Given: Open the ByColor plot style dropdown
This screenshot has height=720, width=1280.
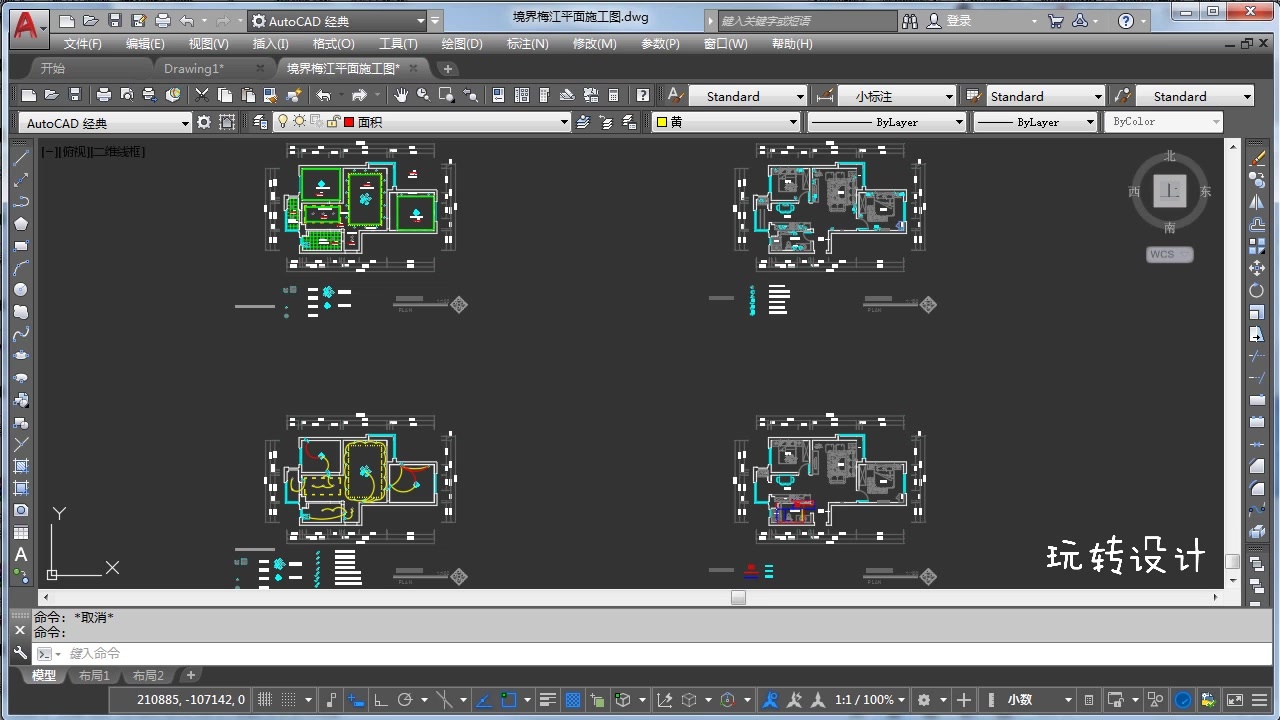Looking at the screenshot, I should (x=1164, y=122).
